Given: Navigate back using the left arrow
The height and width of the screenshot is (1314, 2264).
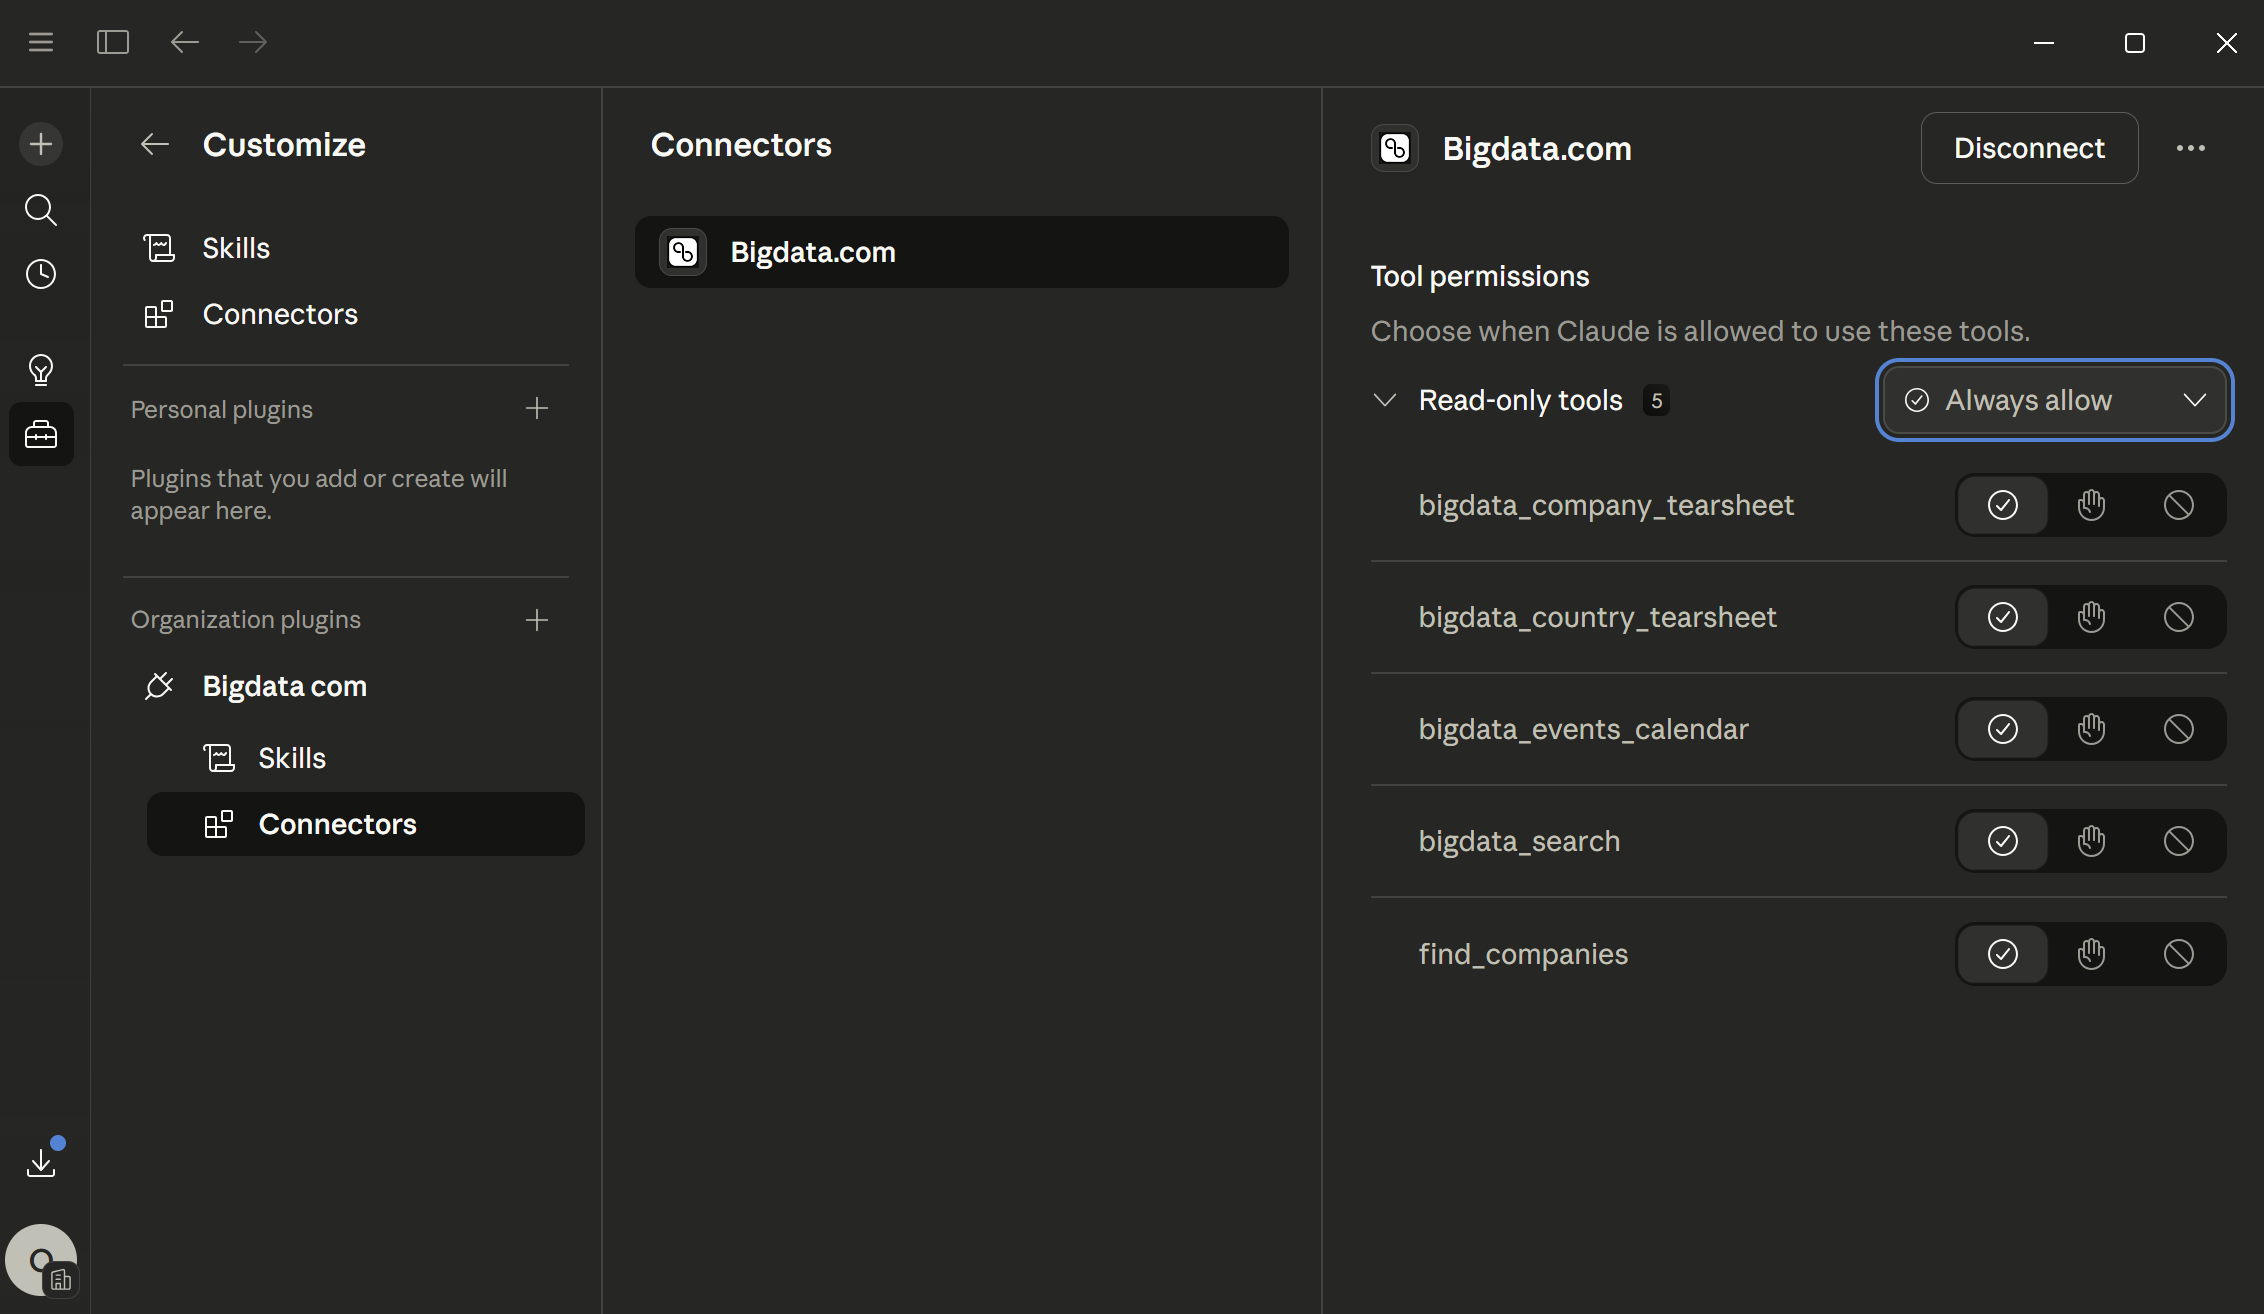Looking at the screenshot, I should click(185, 42).
